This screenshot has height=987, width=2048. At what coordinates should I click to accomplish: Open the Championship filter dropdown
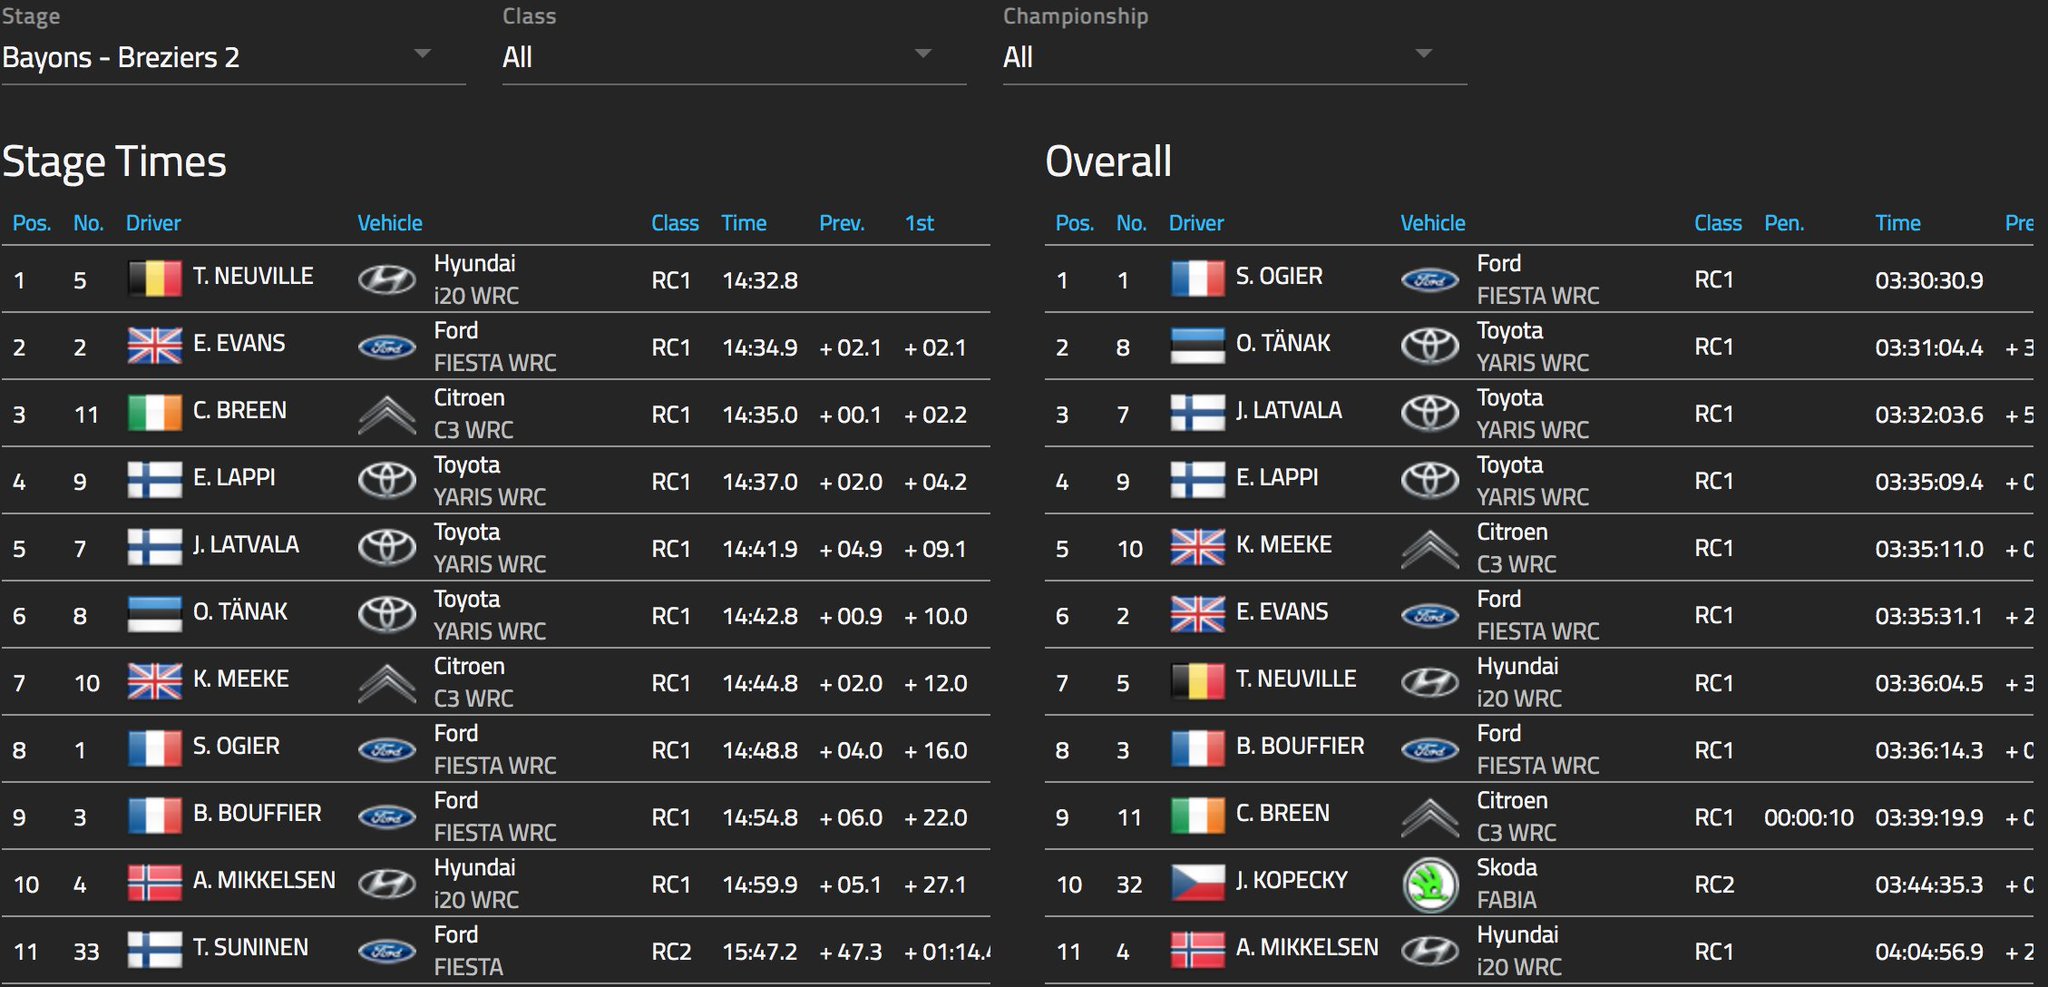click(x=1235, y=58)
